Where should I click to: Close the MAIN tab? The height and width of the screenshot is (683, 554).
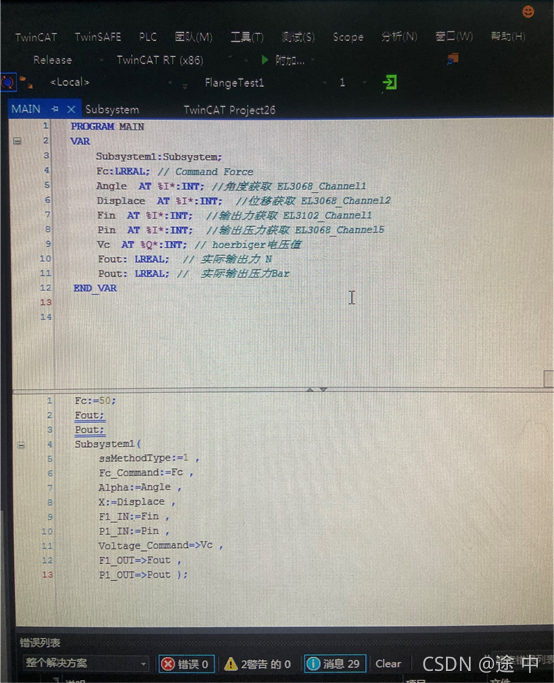tap(71, 109)
